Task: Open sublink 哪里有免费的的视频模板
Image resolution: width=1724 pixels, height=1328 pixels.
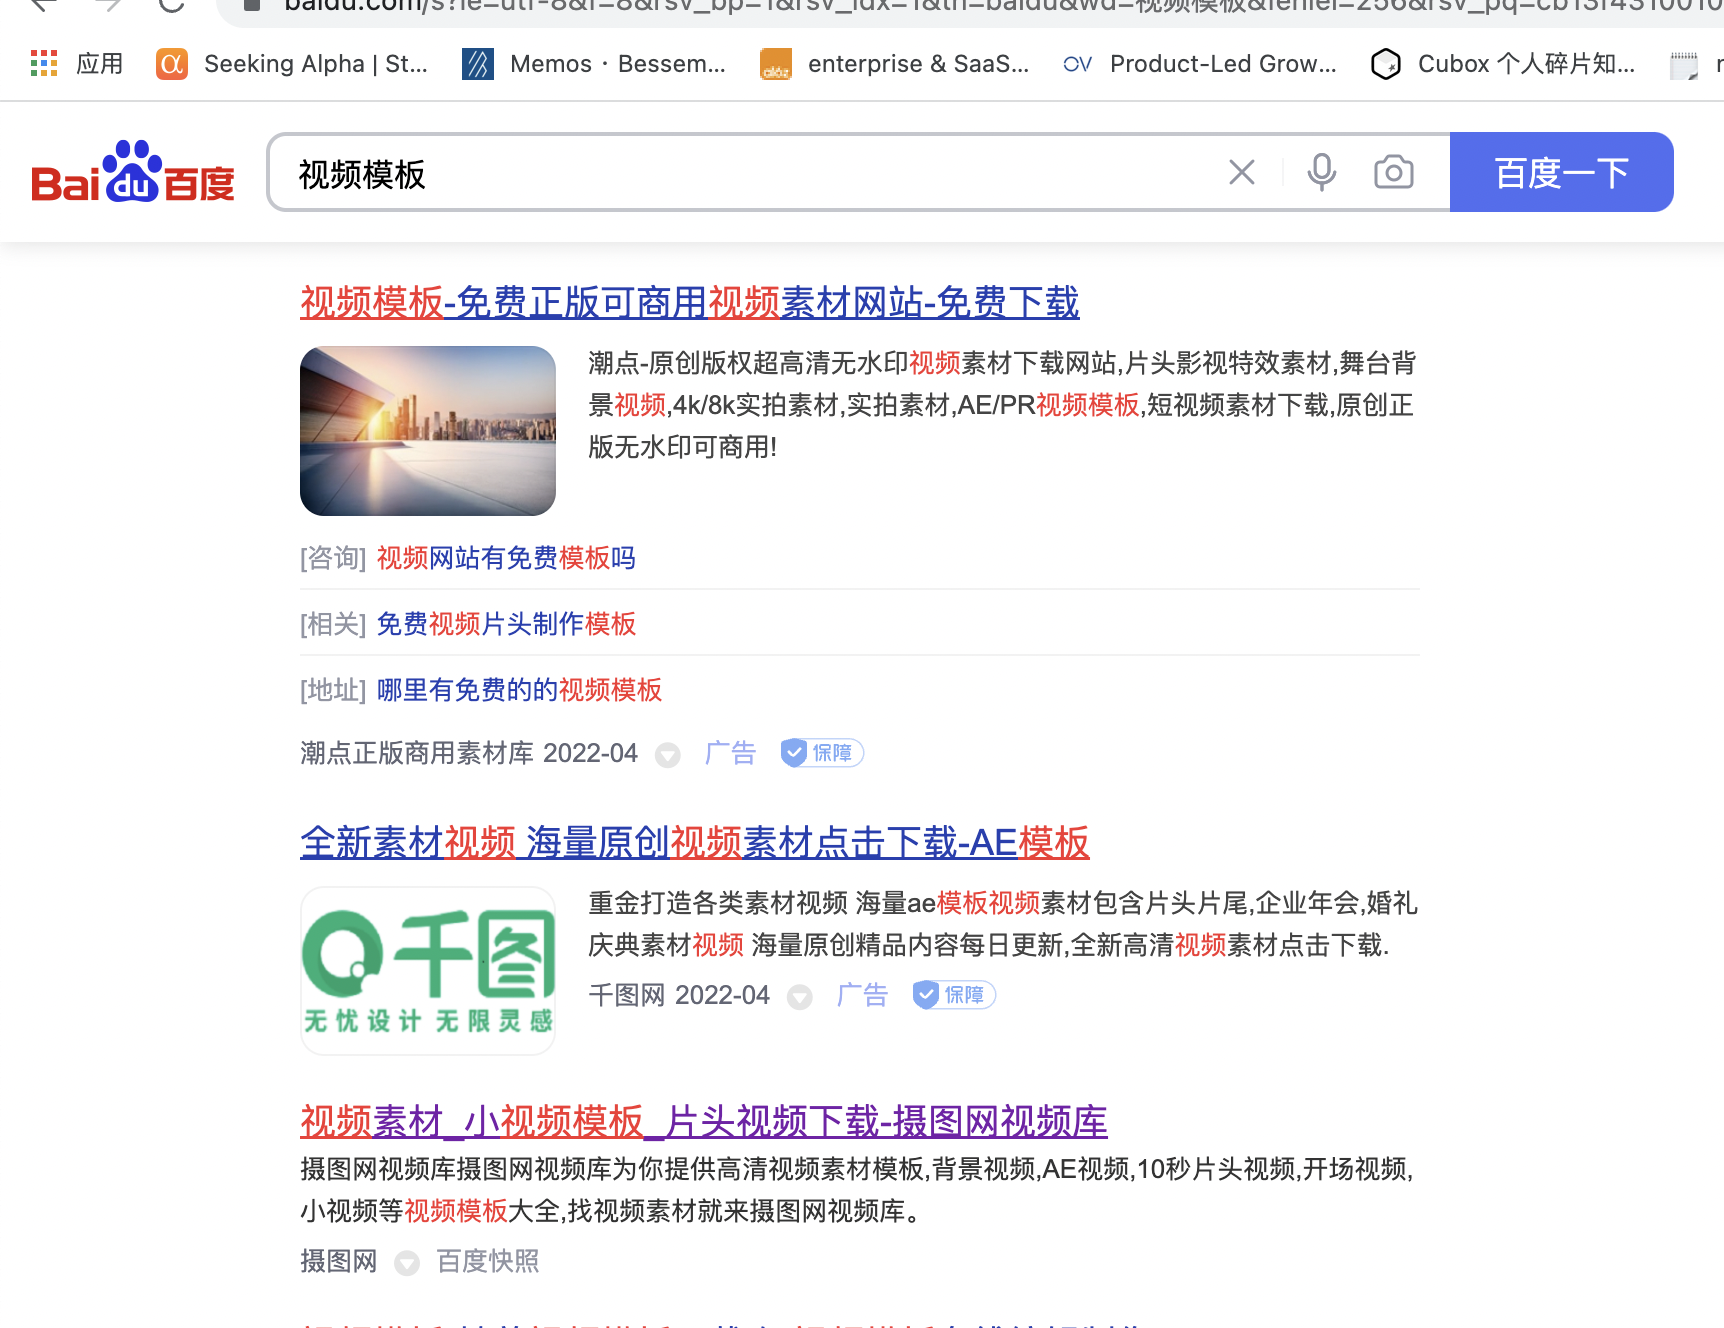Action: (519, 690)
